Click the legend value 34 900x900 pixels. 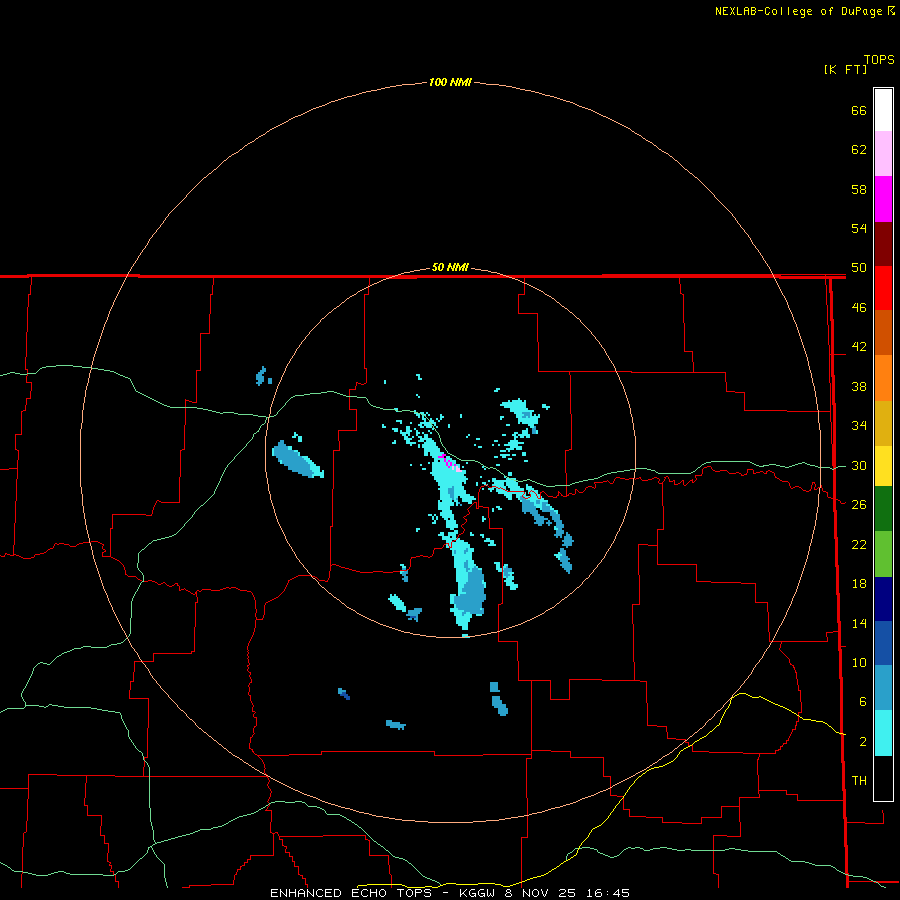tap(859, 426)
